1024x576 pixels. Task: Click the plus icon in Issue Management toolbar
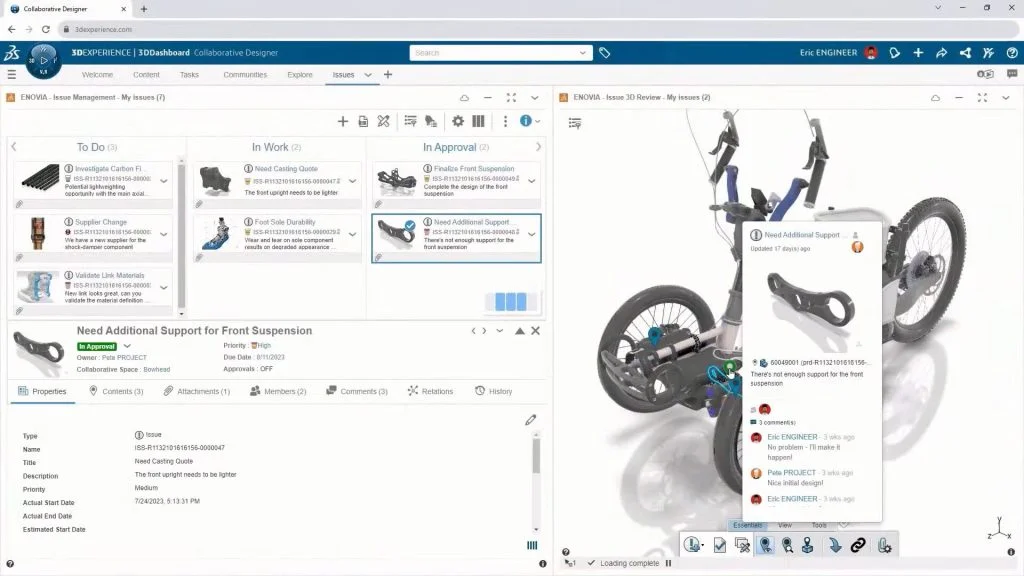click(x=342, y=121)
